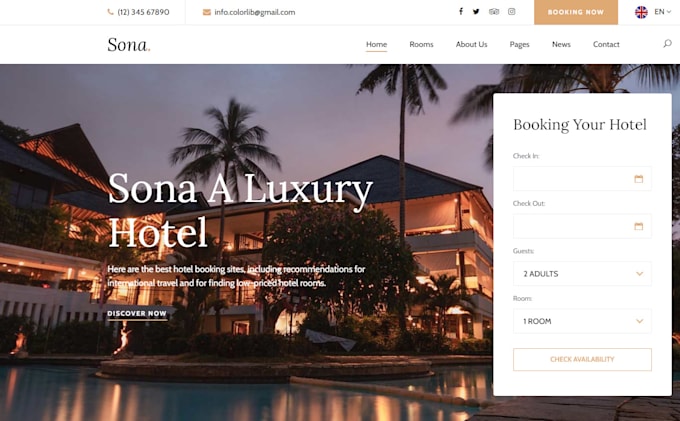Open the Twitter social icon

(476, 12)
